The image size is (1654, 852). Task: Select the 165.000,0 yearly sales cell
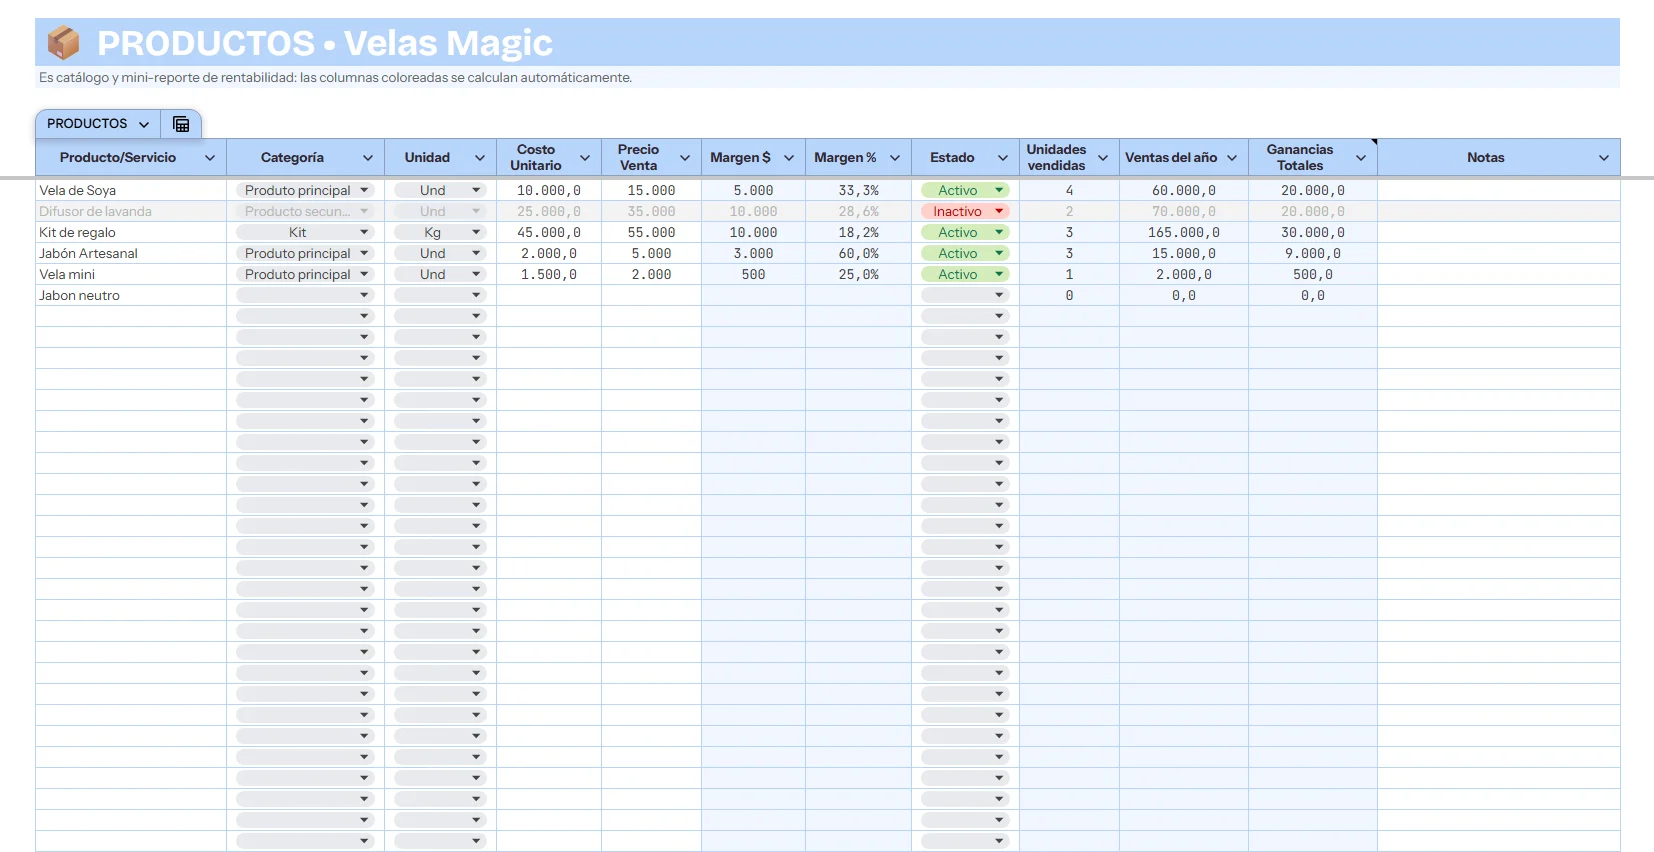(x=1184, y=232)
